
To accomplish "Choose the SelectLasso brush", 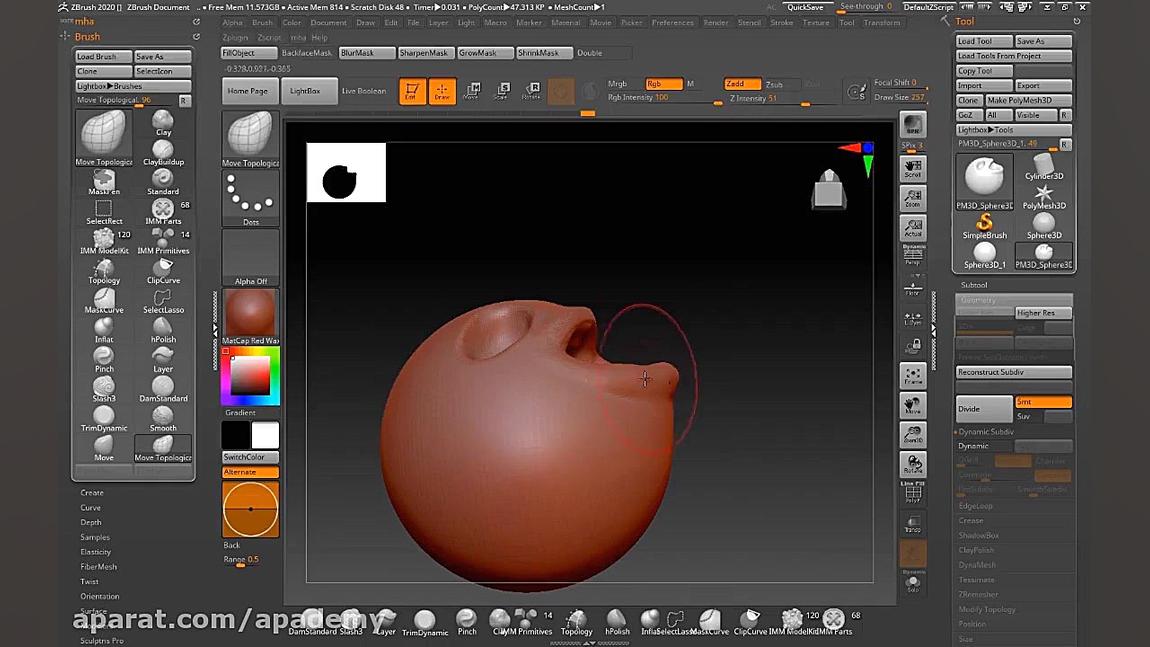I will (163, 300).
